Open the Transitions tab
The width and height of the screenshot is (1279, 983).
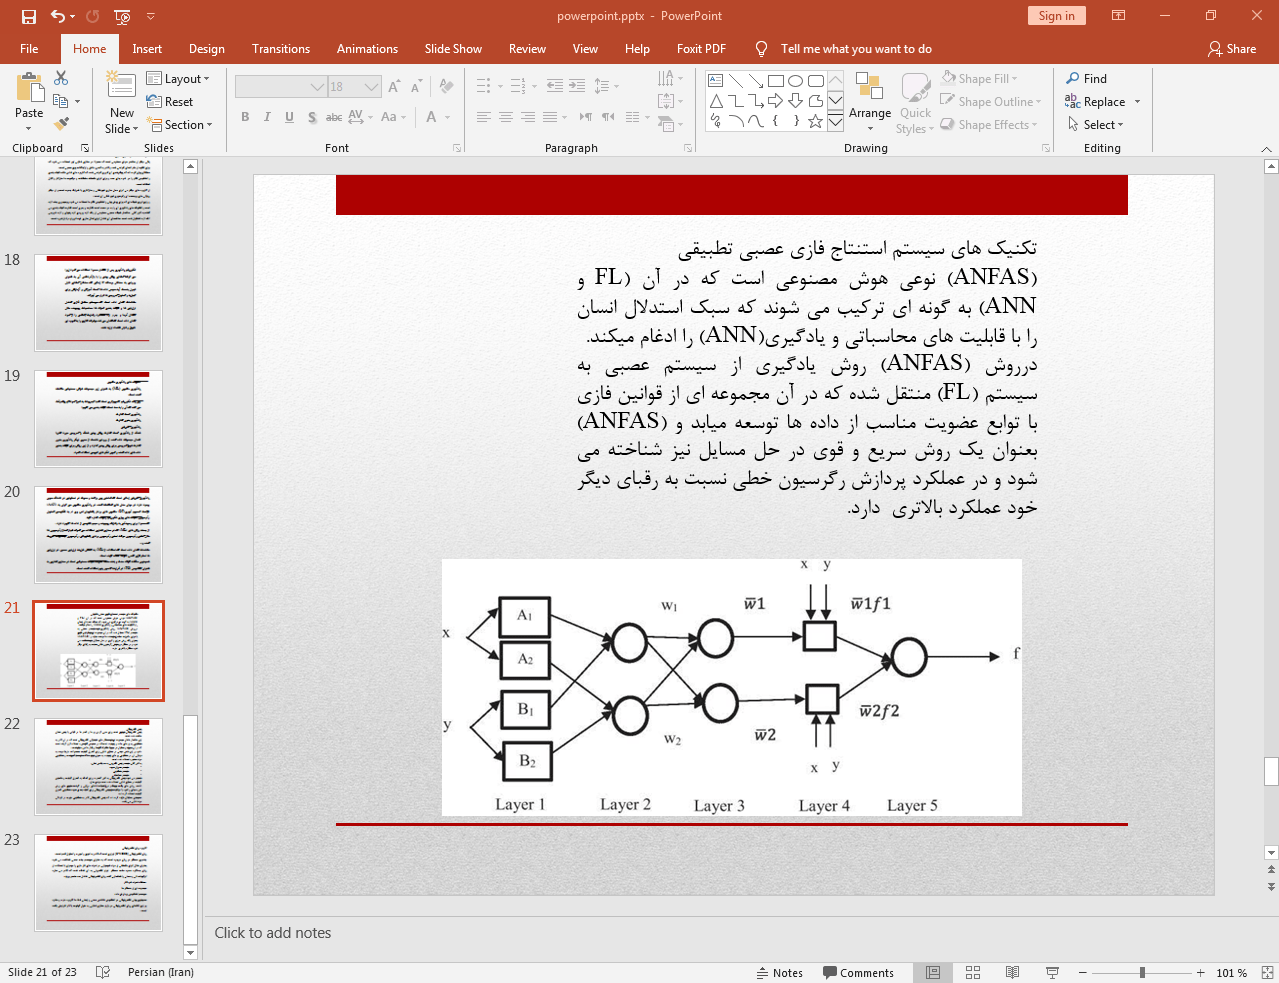tap(281, 48)
